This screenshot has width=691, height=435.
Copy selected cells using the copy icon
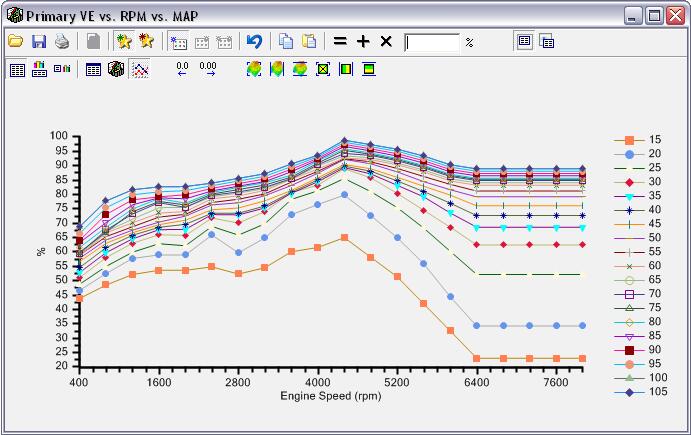[x=286, y=42]
